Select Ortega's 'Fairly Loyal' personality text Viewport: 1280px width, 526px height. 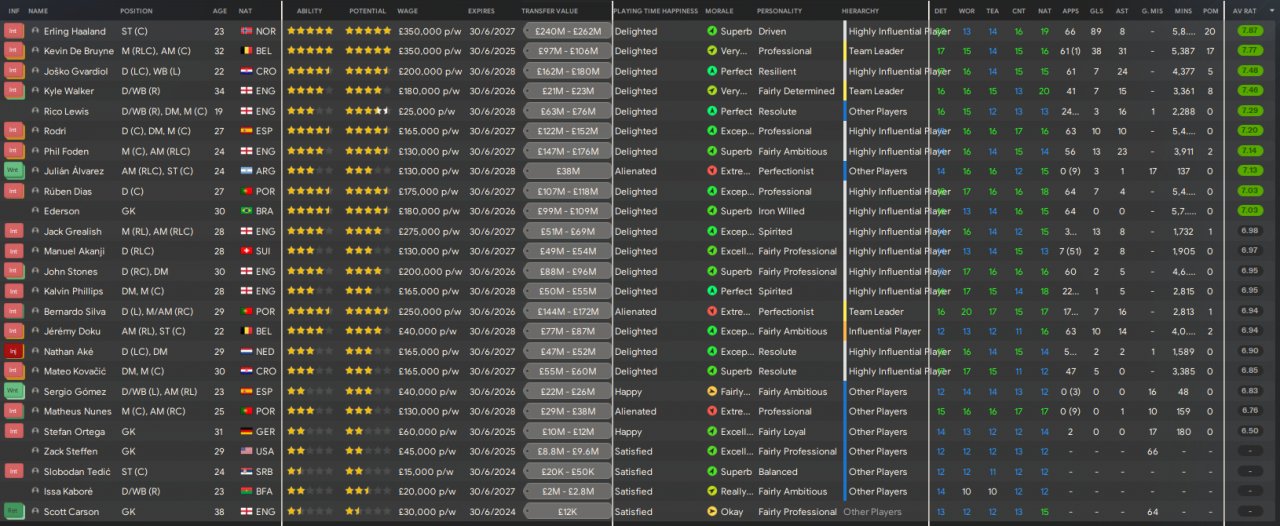782,431
